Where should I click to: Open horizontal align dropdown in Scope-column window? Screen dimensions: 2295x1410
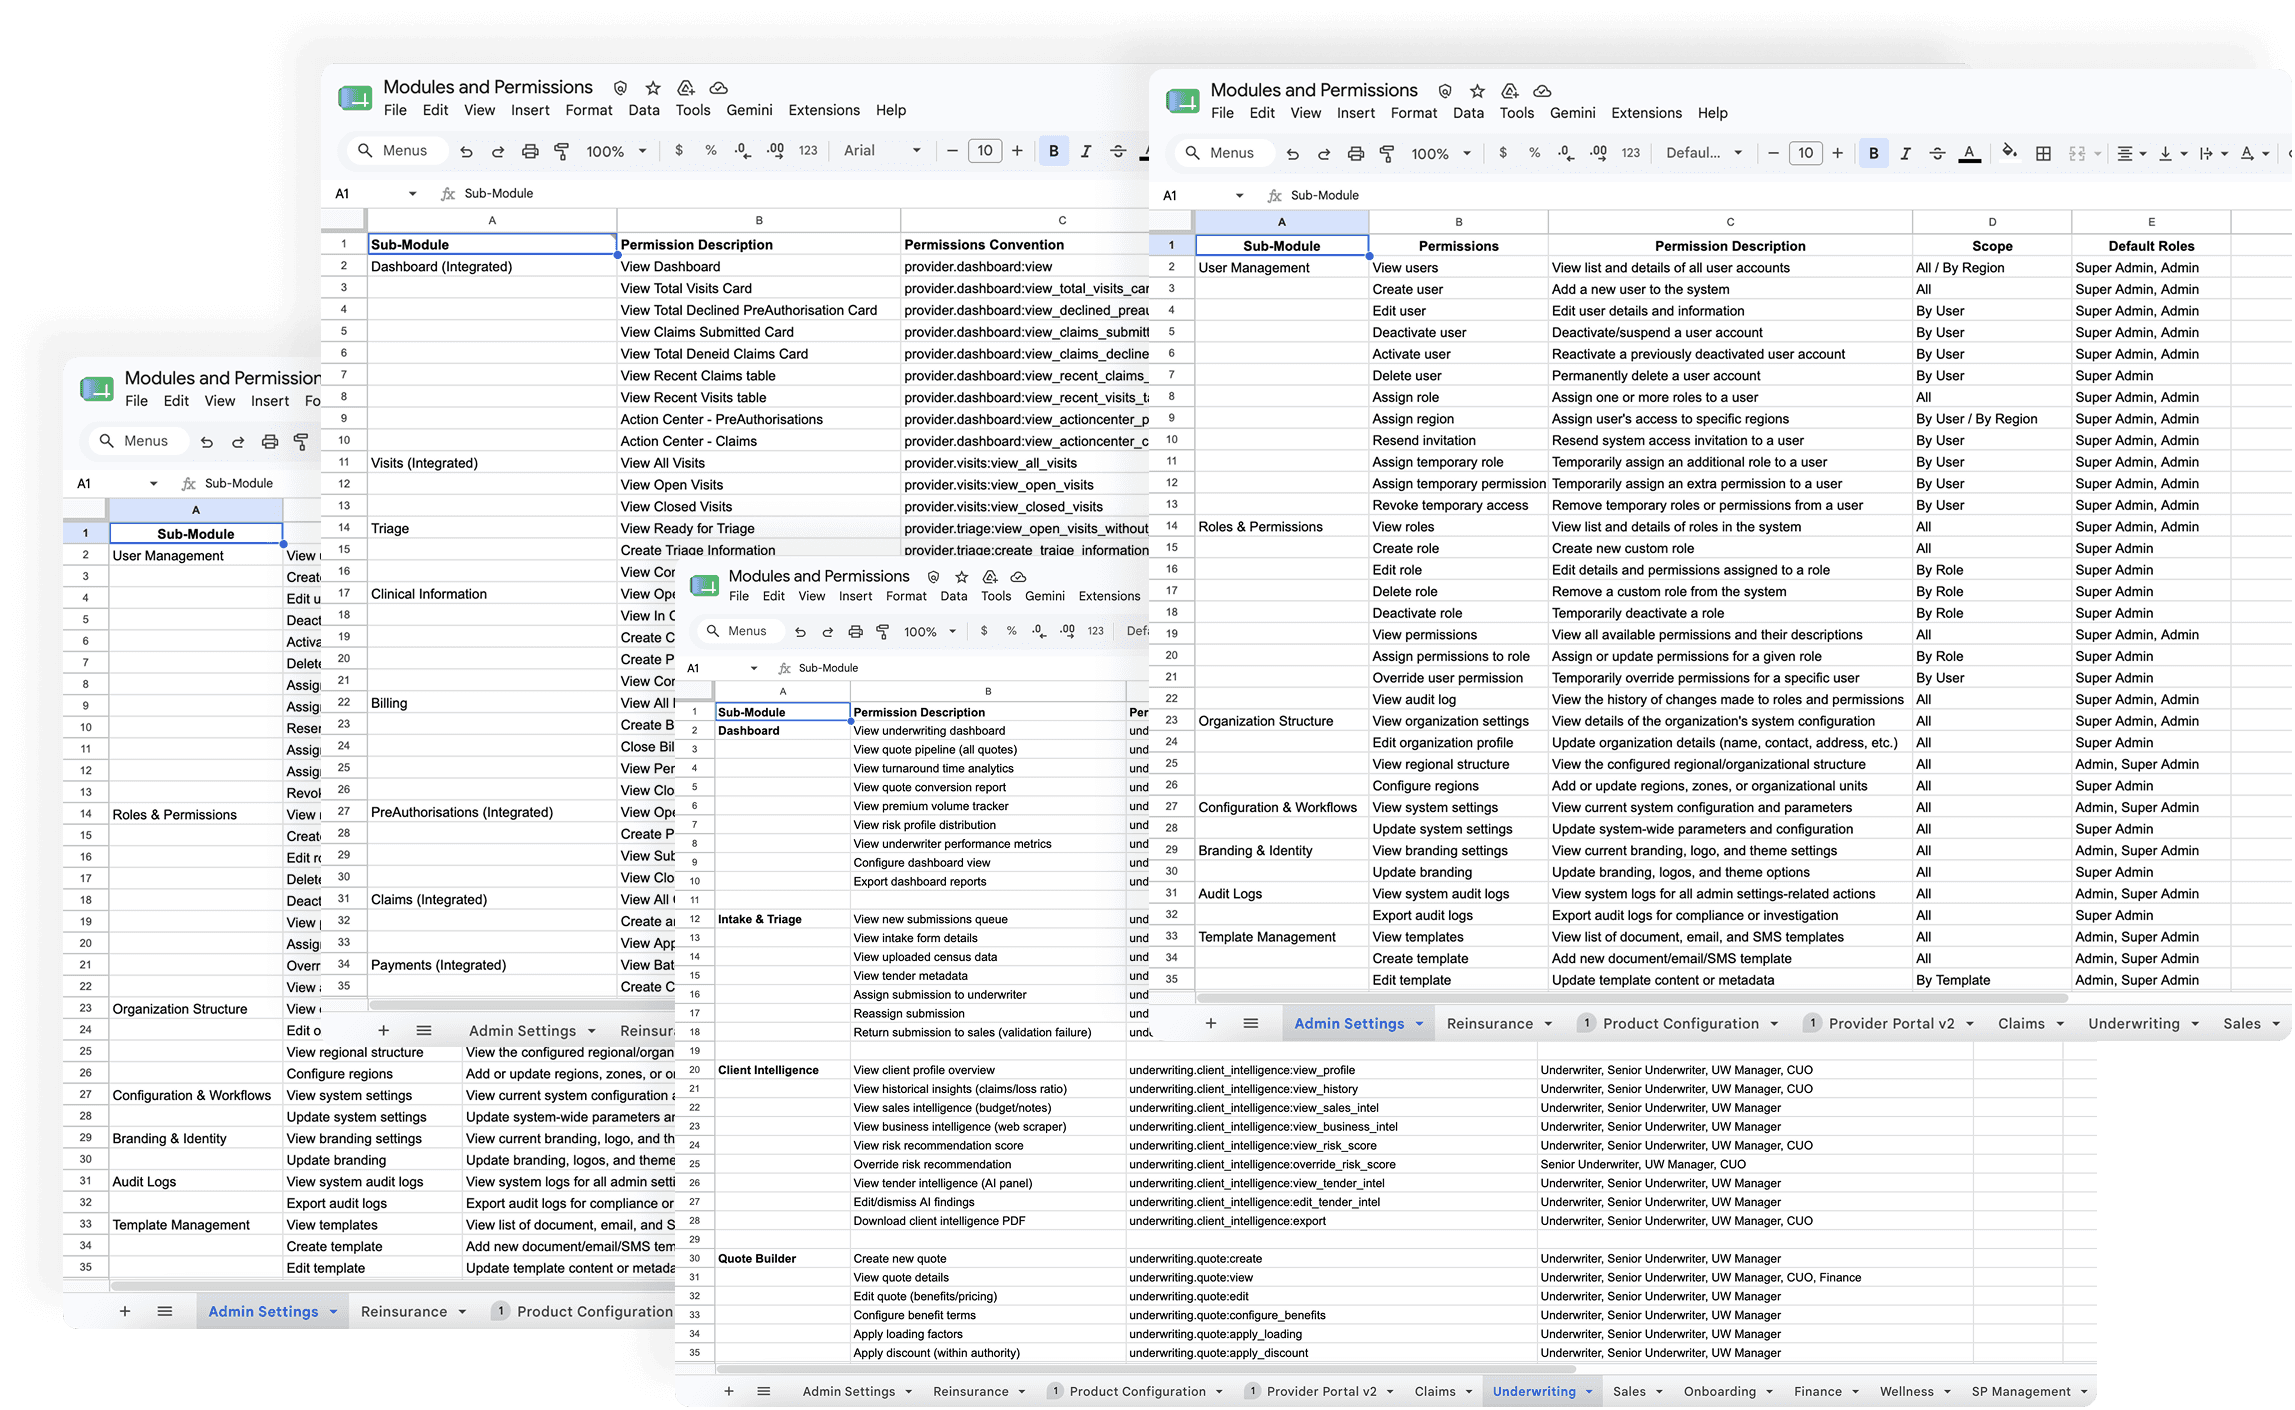[2131, 153]
